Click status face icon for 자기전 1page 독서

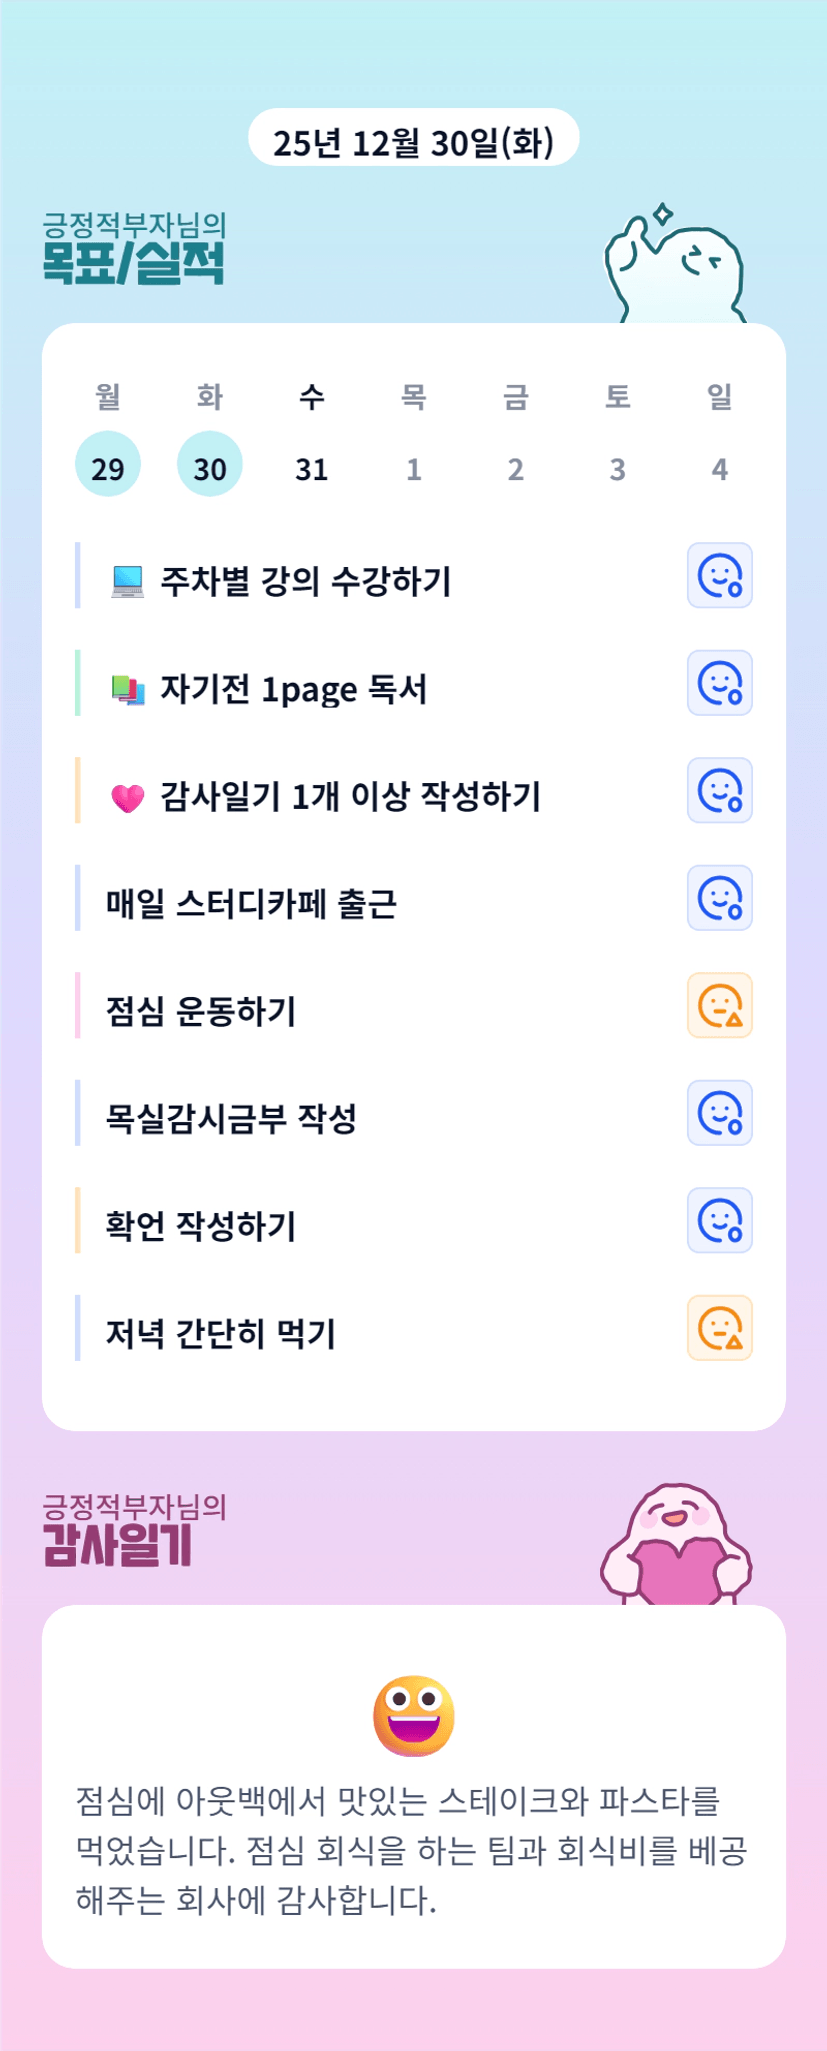[719, 684]
